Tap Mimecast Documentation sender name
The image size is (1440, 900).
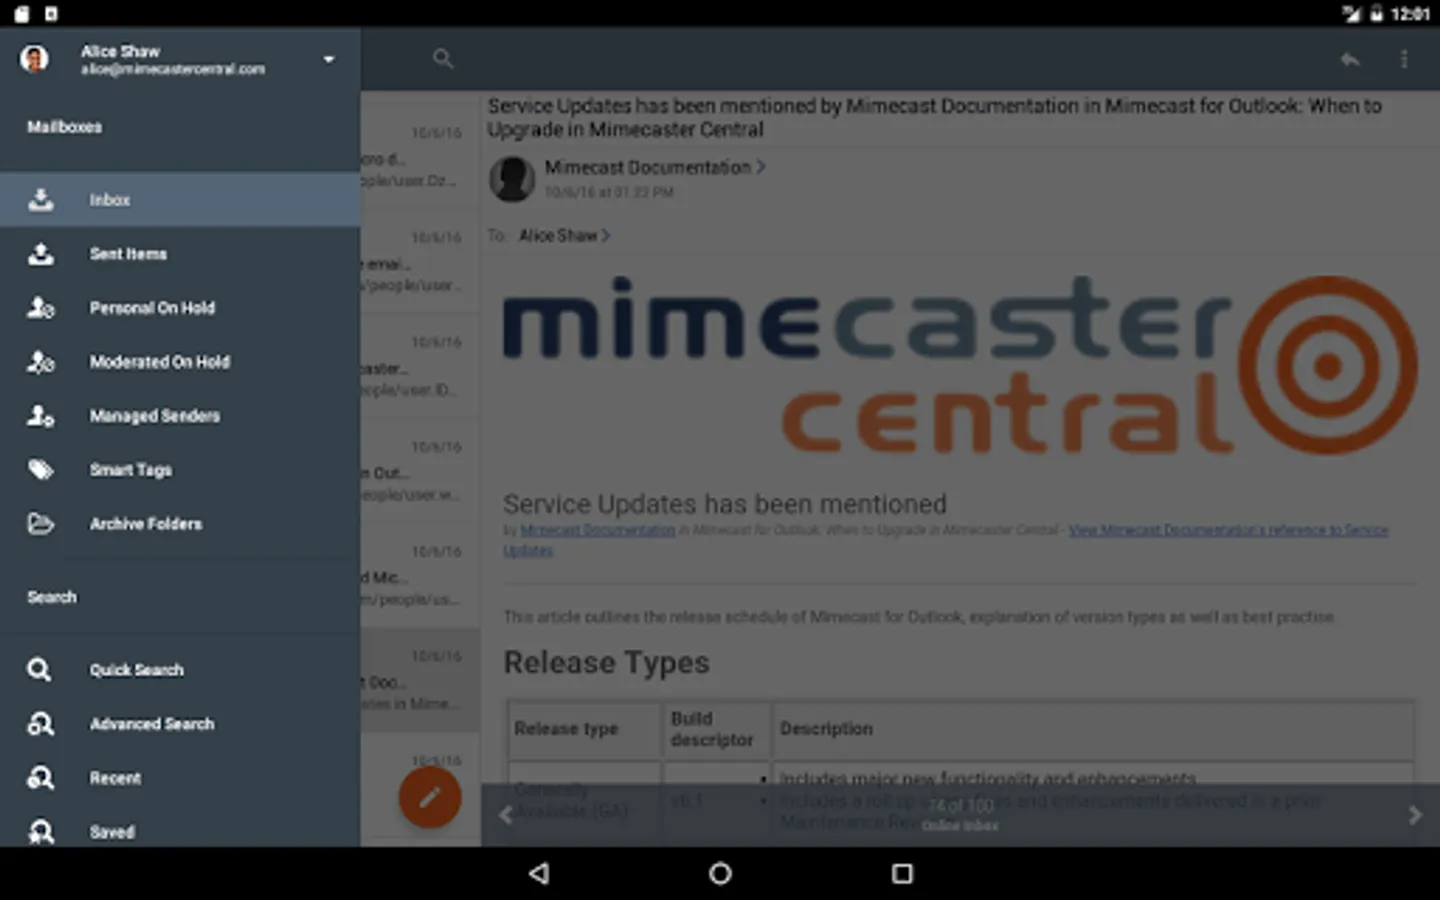pos(647,167)
